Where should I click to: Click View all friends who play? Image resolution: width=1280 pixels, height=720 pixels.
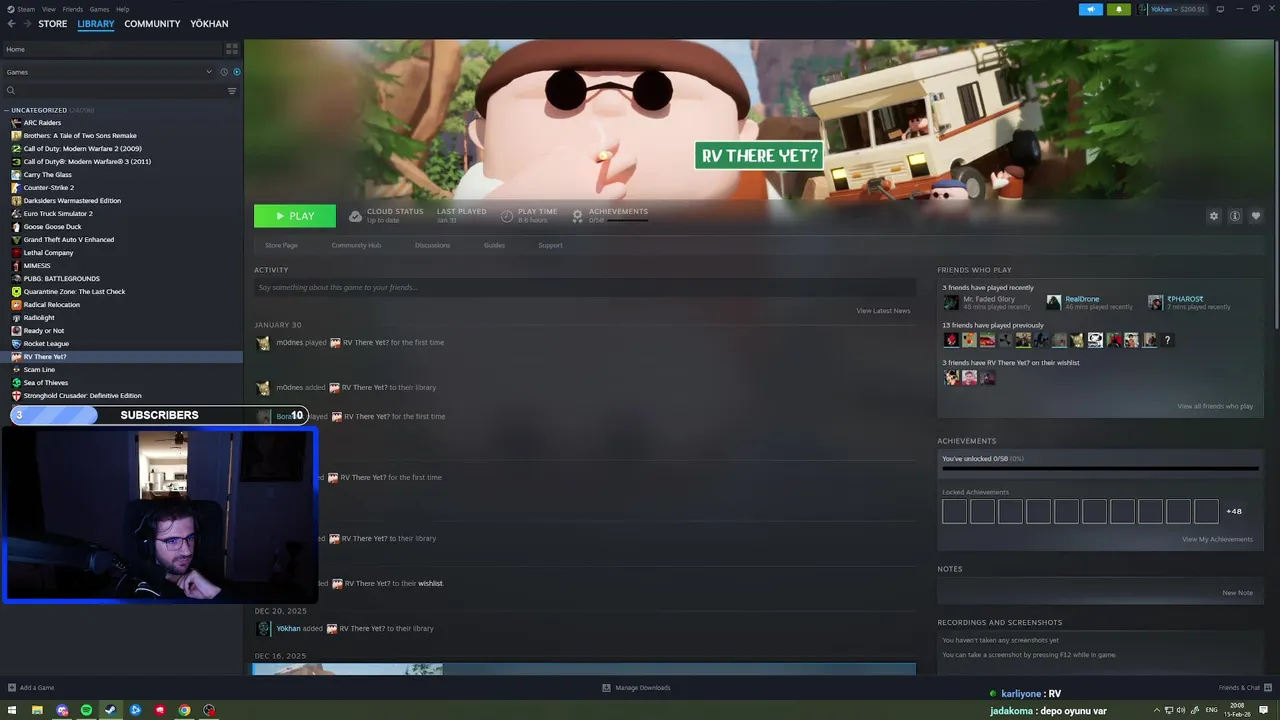pyautogui.click(x=1215, y=406)
